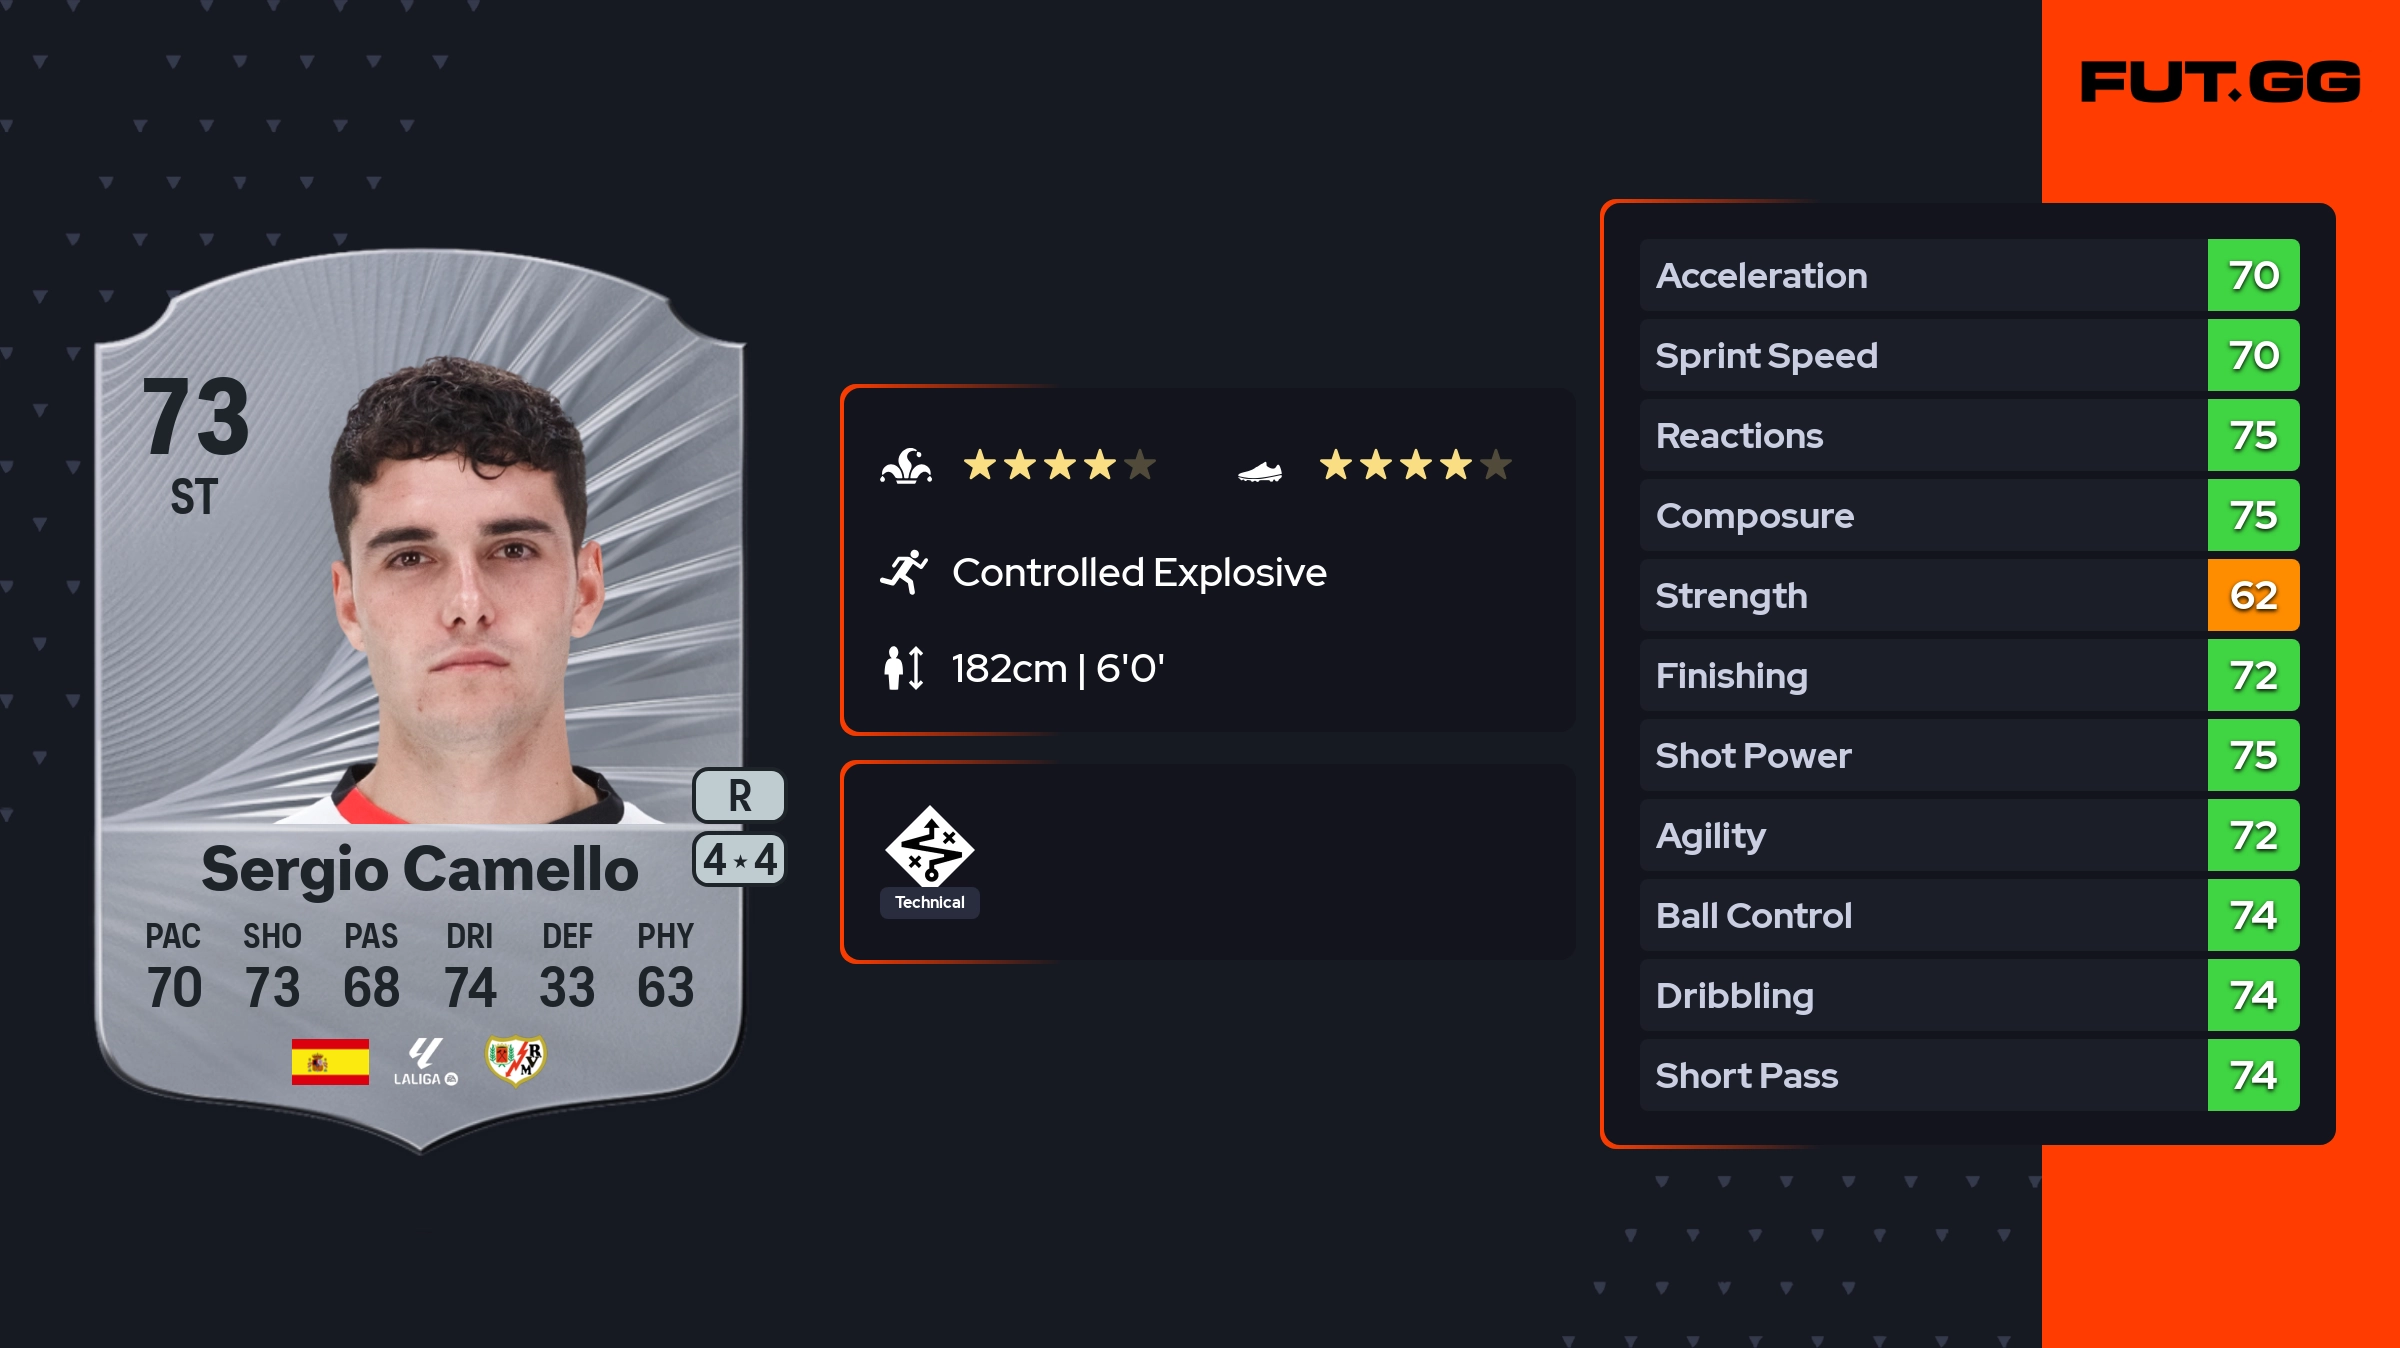
Task: Click the Technical label under playstyle icon
Action: coord(929,902)
